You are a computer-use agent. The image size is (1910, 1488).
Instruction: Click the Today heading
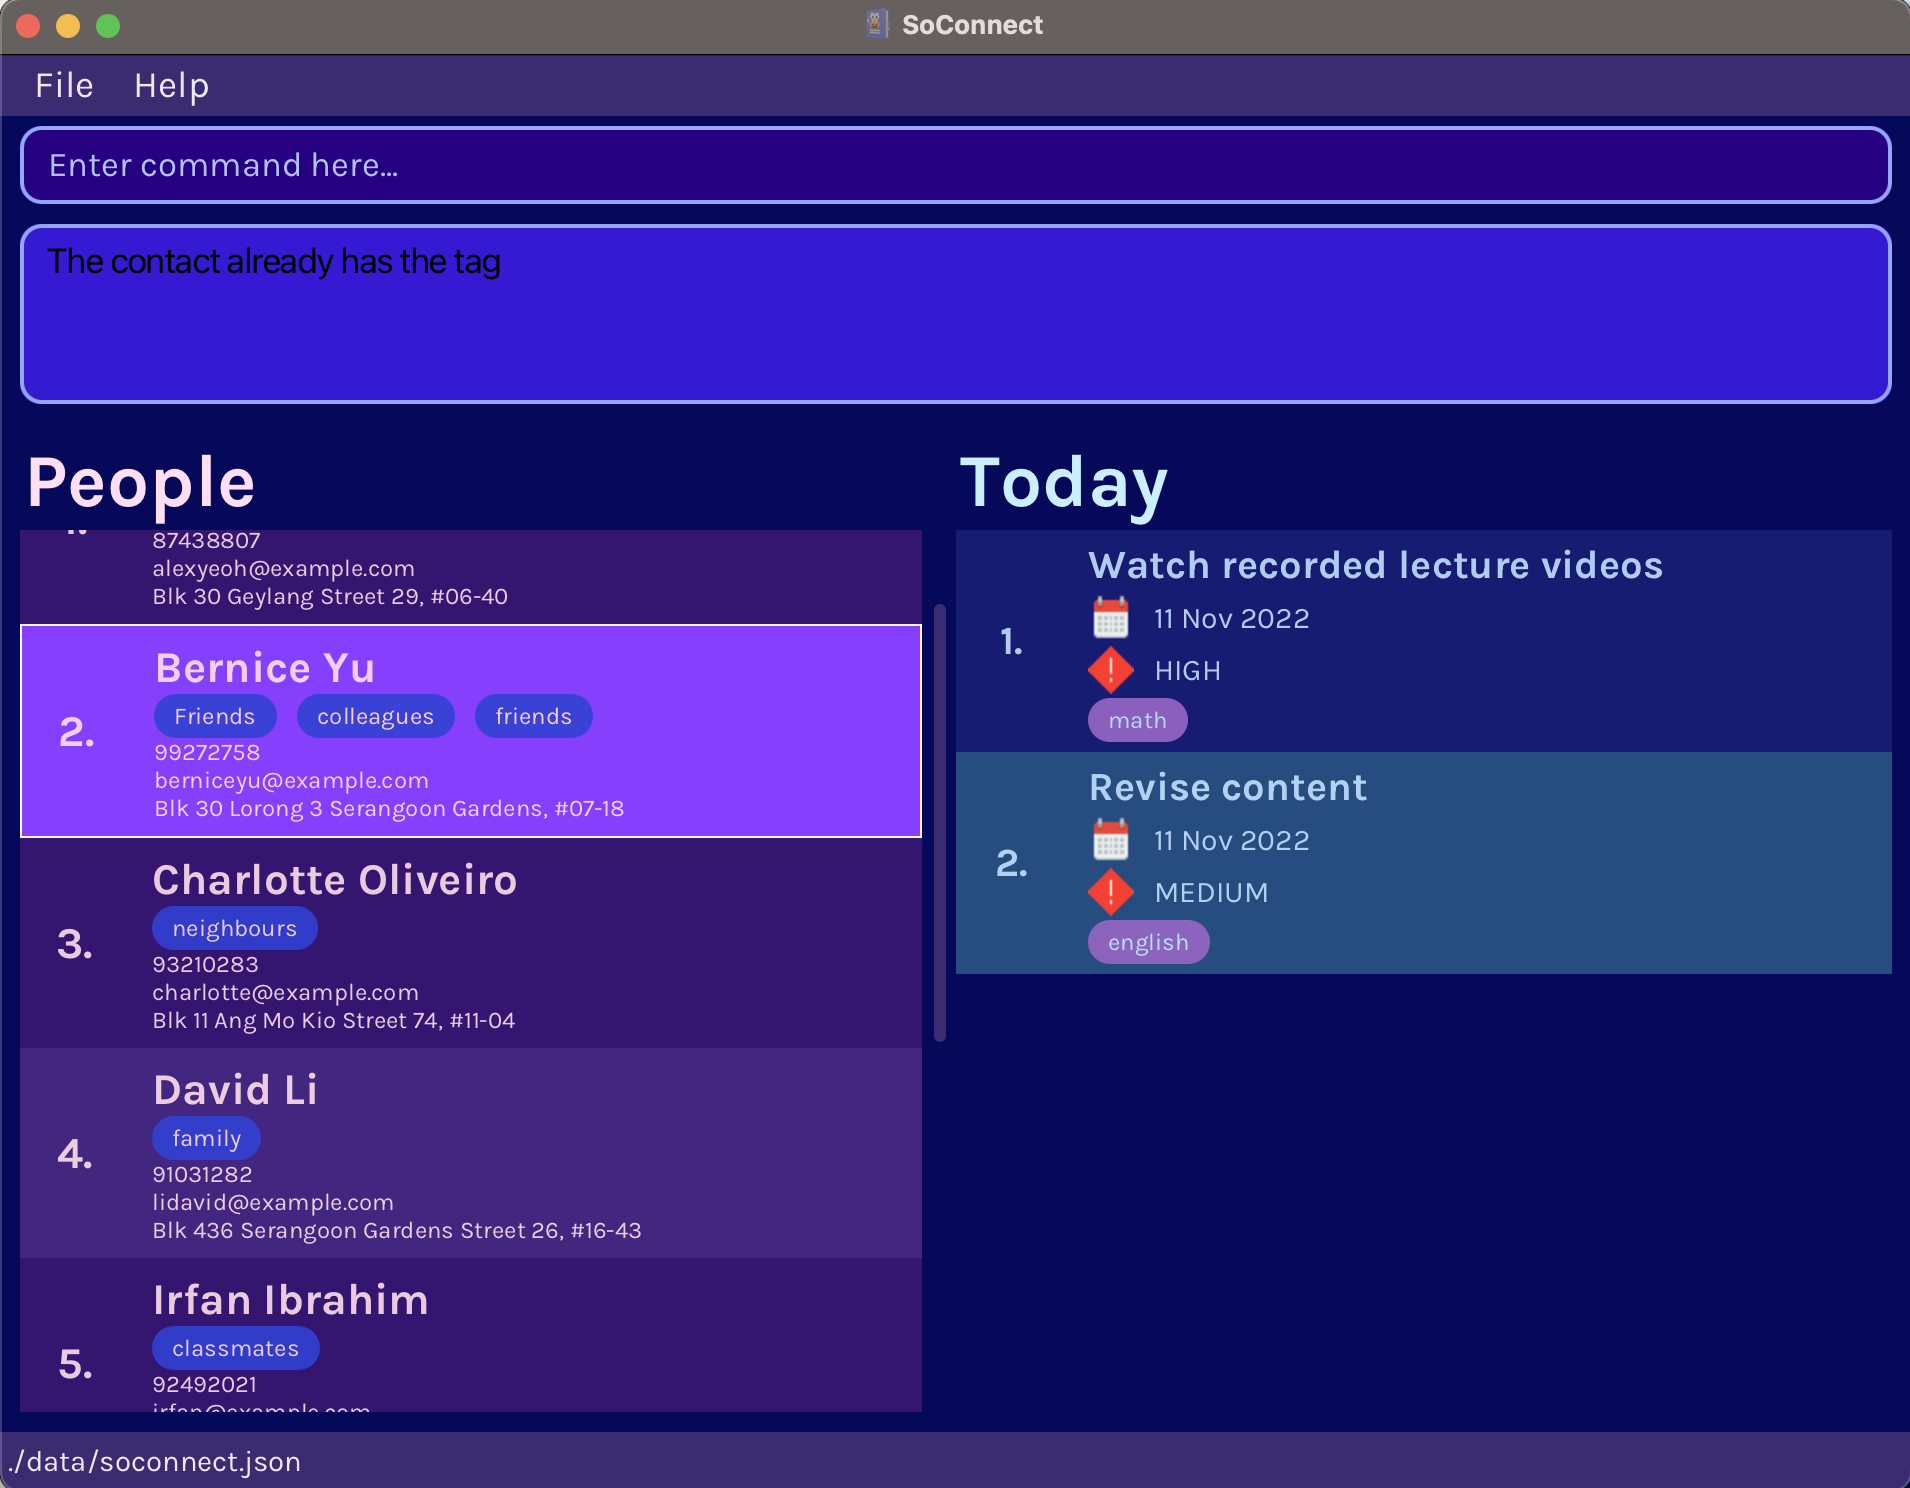[1064, 484]
